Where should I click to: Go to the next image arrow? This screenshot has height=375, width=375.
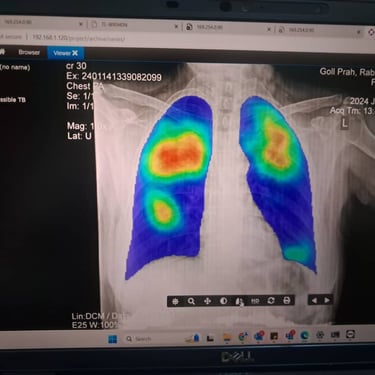point(327,300)
